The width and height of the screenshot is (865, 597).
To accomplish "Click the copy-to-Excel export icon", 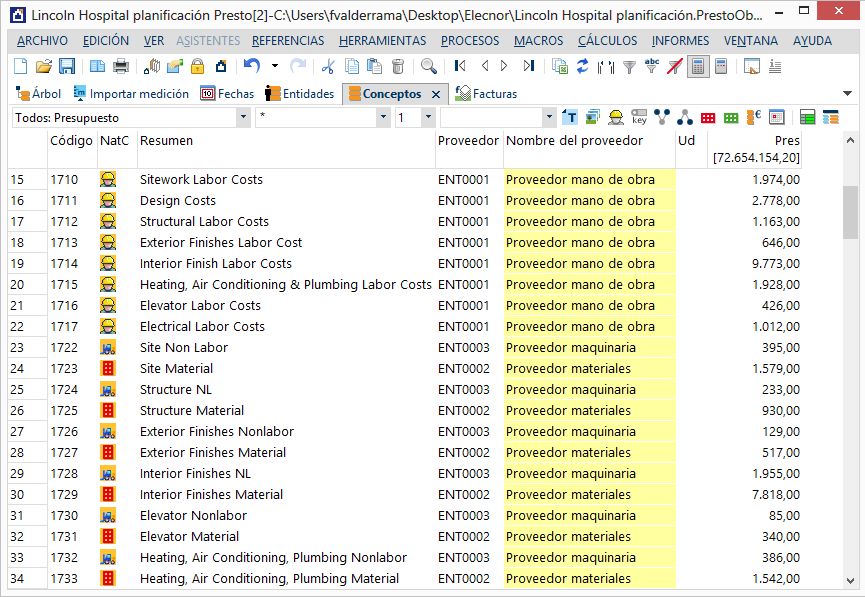I will pos(560,67).
